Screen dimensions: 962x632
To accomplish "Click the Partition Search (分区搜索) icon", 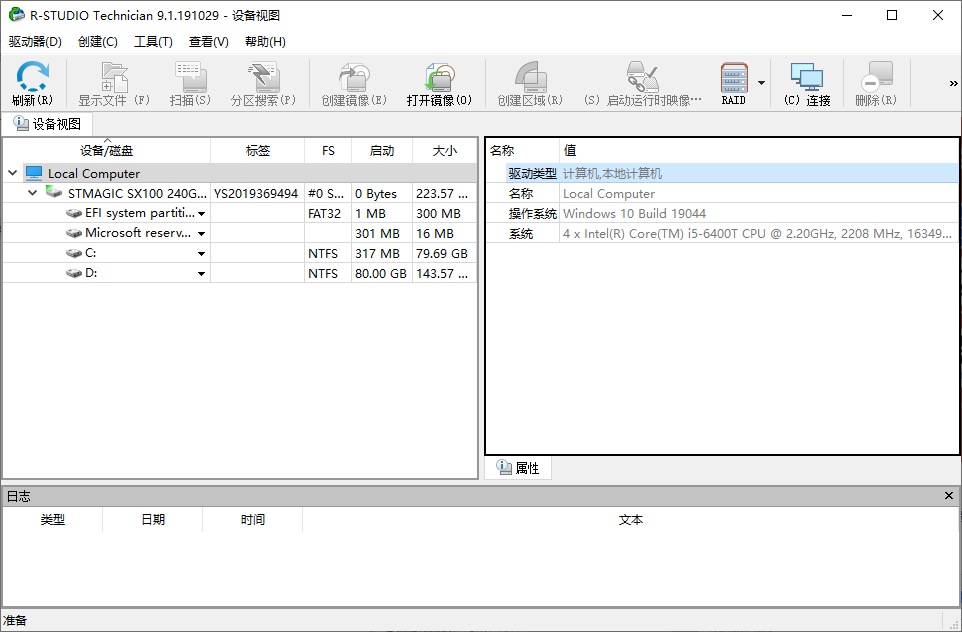I will [x=264, y=77].
